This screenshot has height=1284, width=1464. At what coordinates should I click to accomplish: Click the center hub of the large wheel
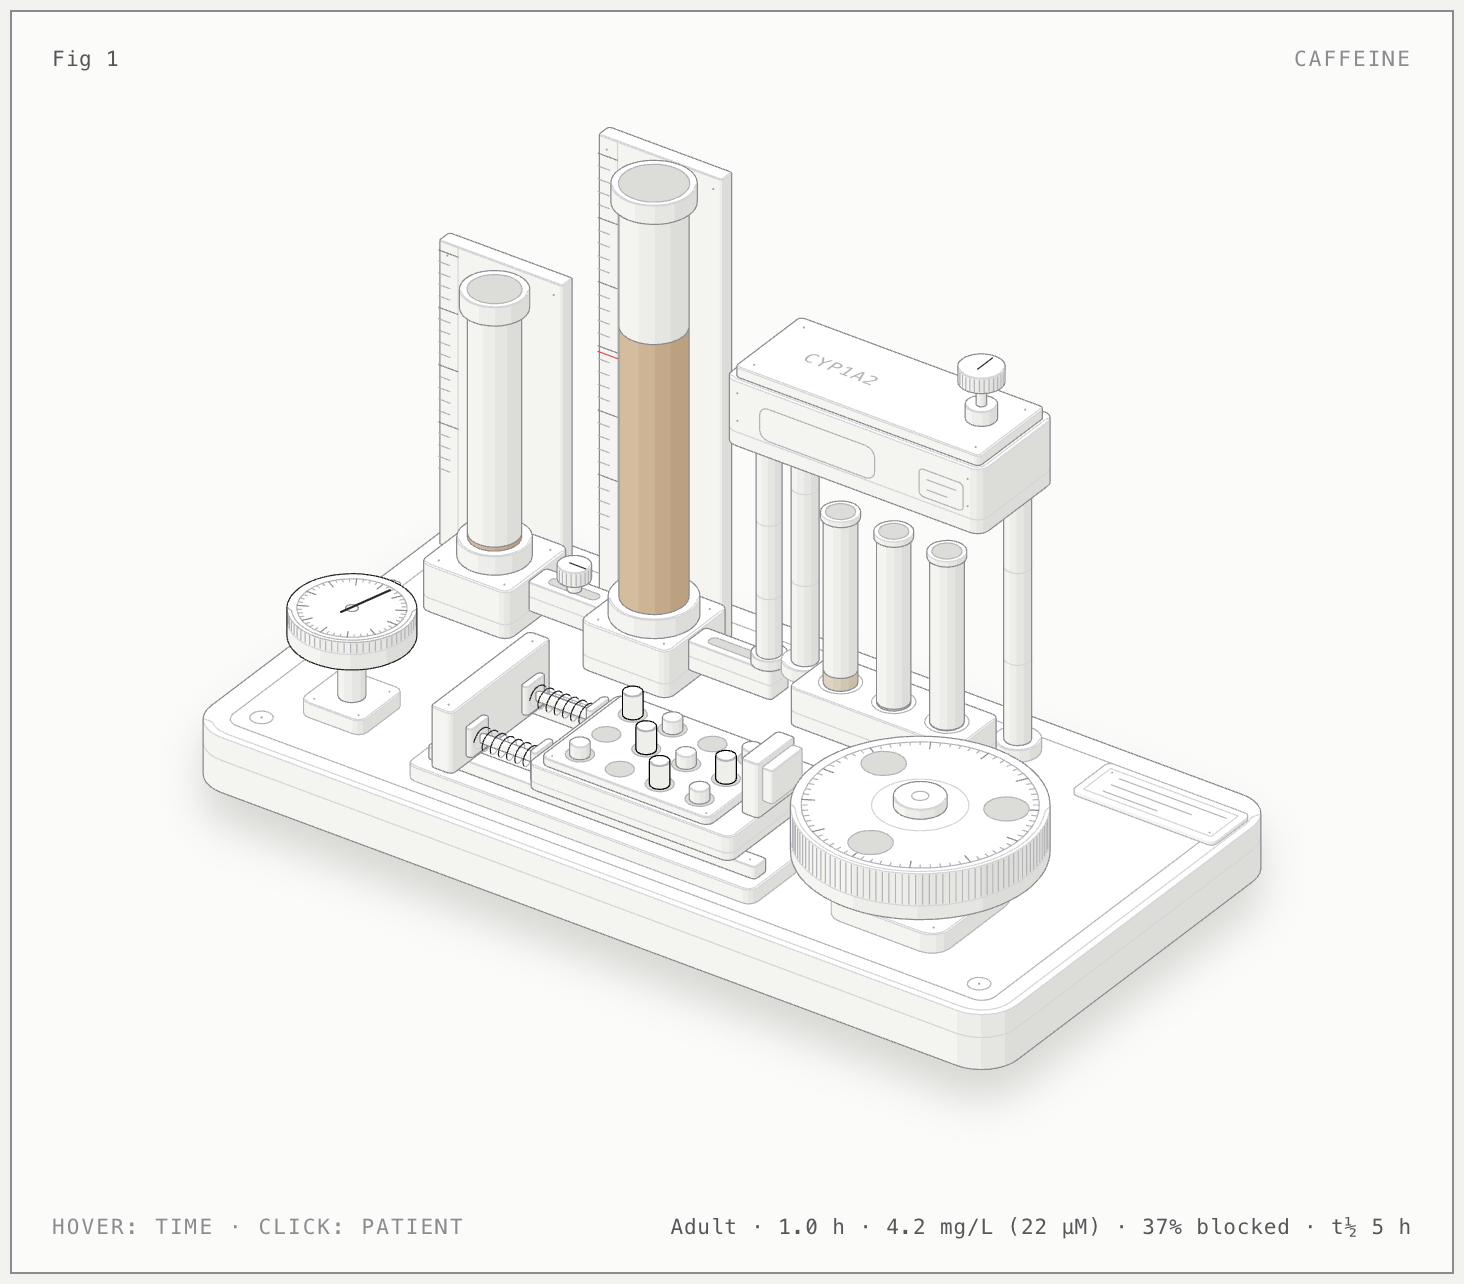click(x=920, y=798)
